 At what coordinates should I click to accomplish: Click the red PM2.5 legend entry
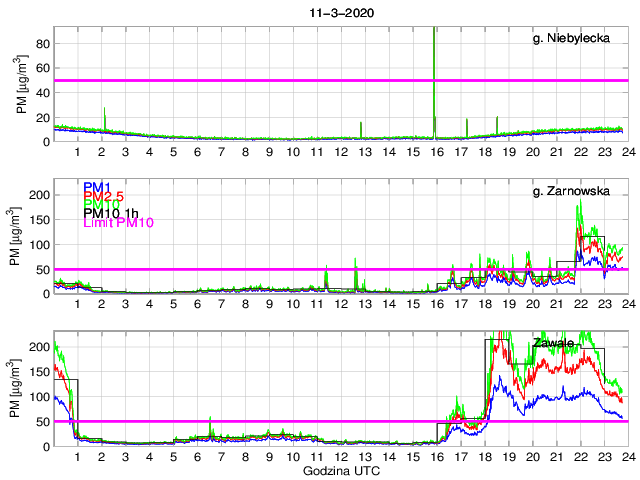coord(104,196)
